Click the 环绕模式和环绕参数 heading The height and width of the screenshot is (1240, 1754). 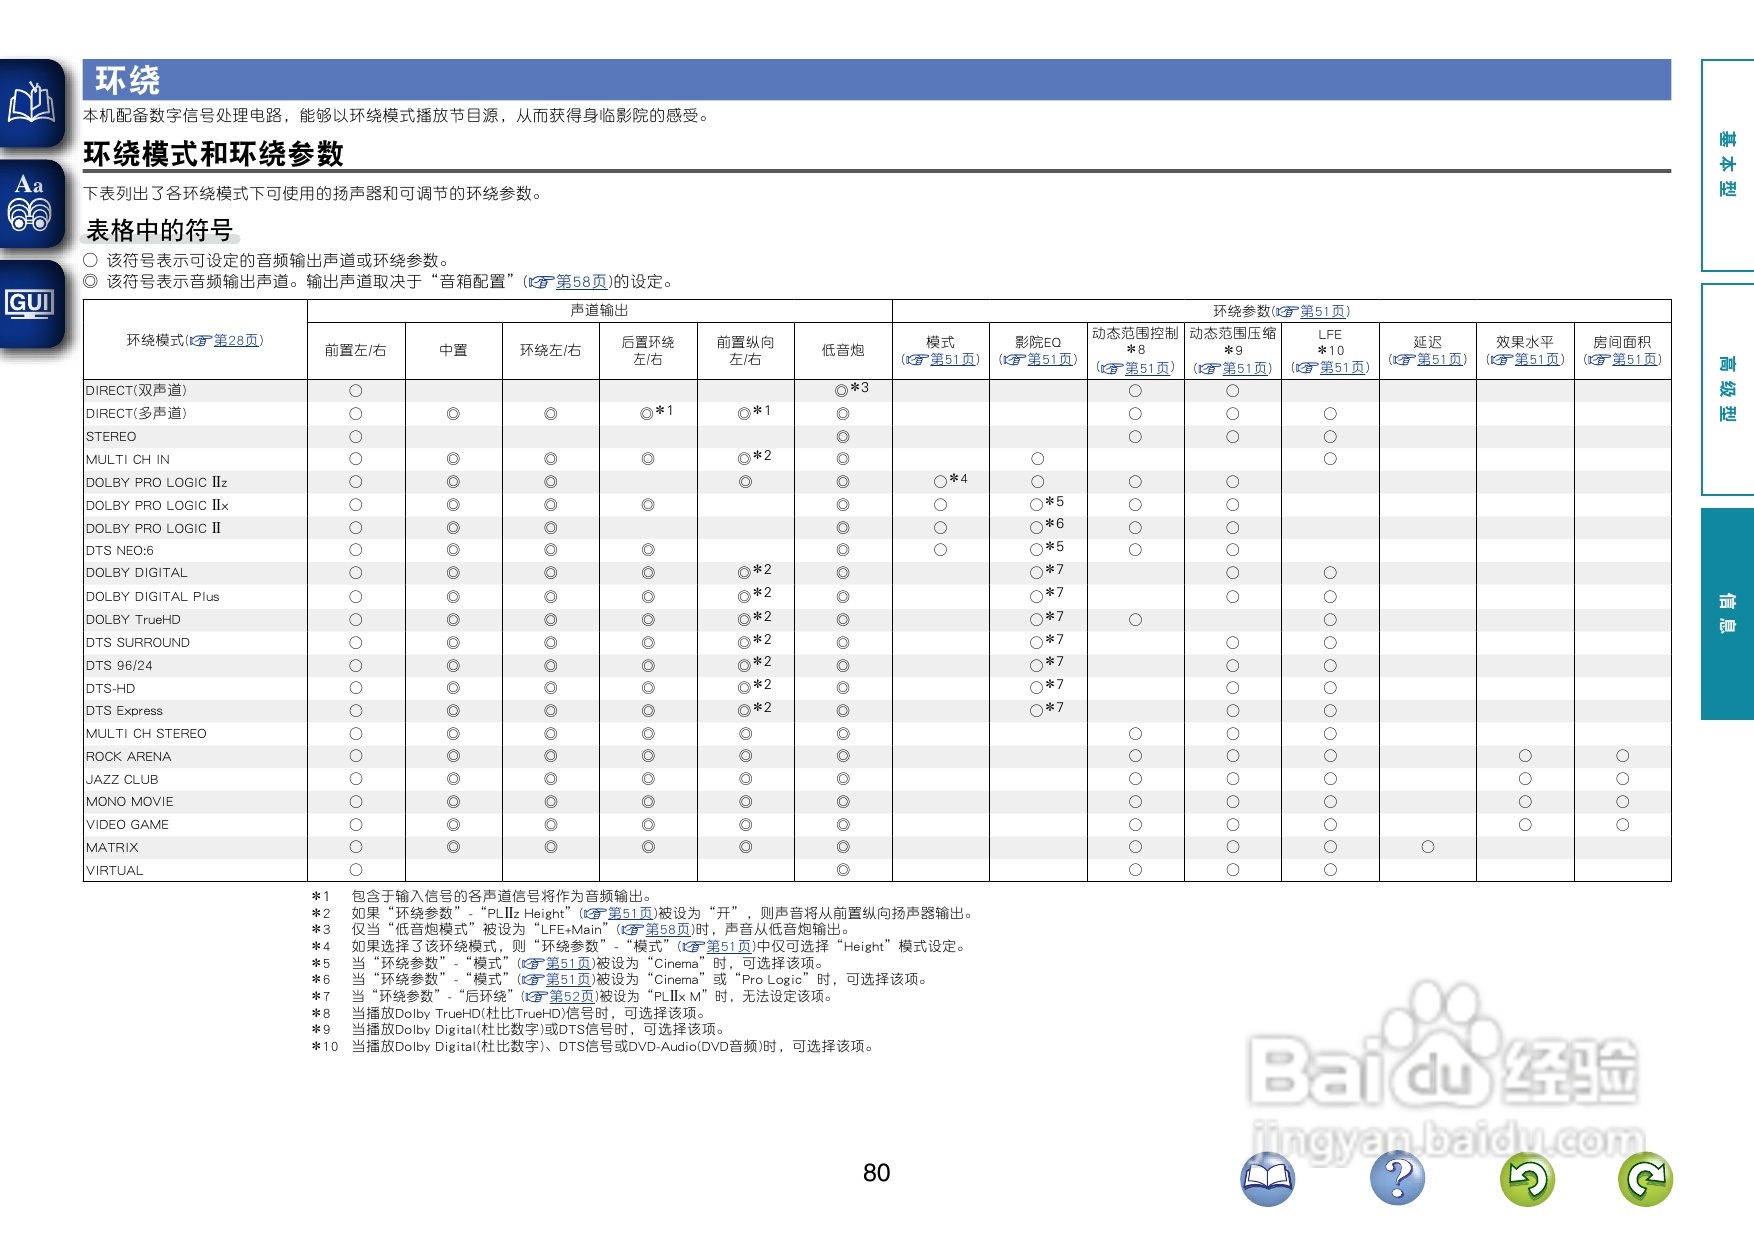tap(213, 154)
